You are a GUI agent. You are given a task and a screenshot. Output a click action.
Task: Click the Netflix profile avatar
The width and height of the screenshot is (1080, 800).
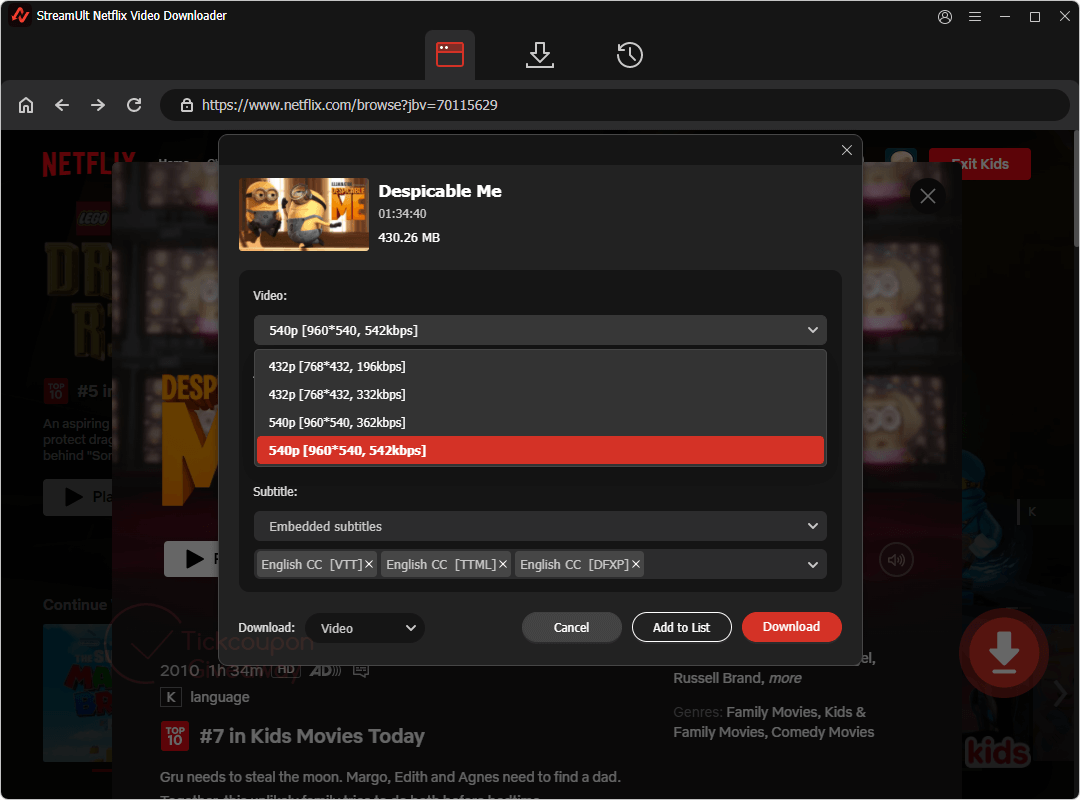[x=901, y=157]
